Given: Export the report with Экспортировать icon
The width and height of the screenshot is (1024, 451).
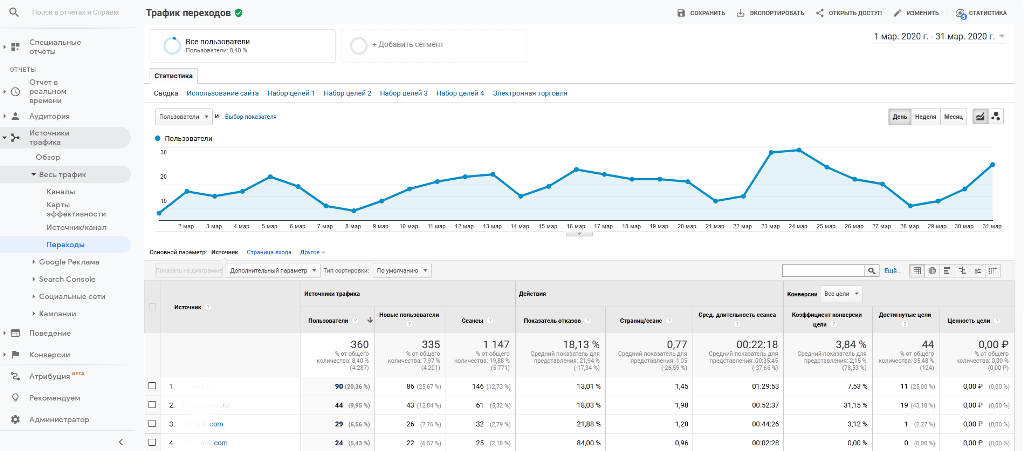Looking at the screenshot, I should pos(741,14).
